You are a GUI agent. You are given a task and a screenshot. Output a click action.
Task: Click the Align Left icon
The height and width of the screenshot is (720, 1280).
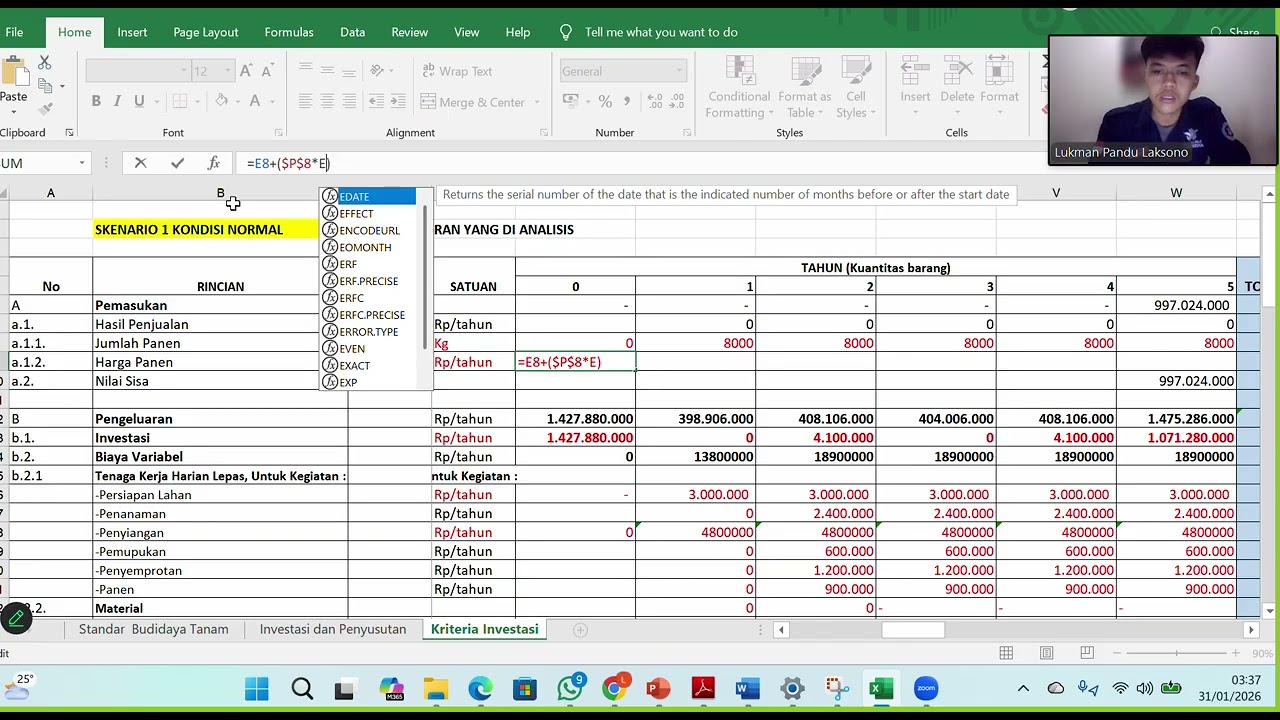coord(305,102)
